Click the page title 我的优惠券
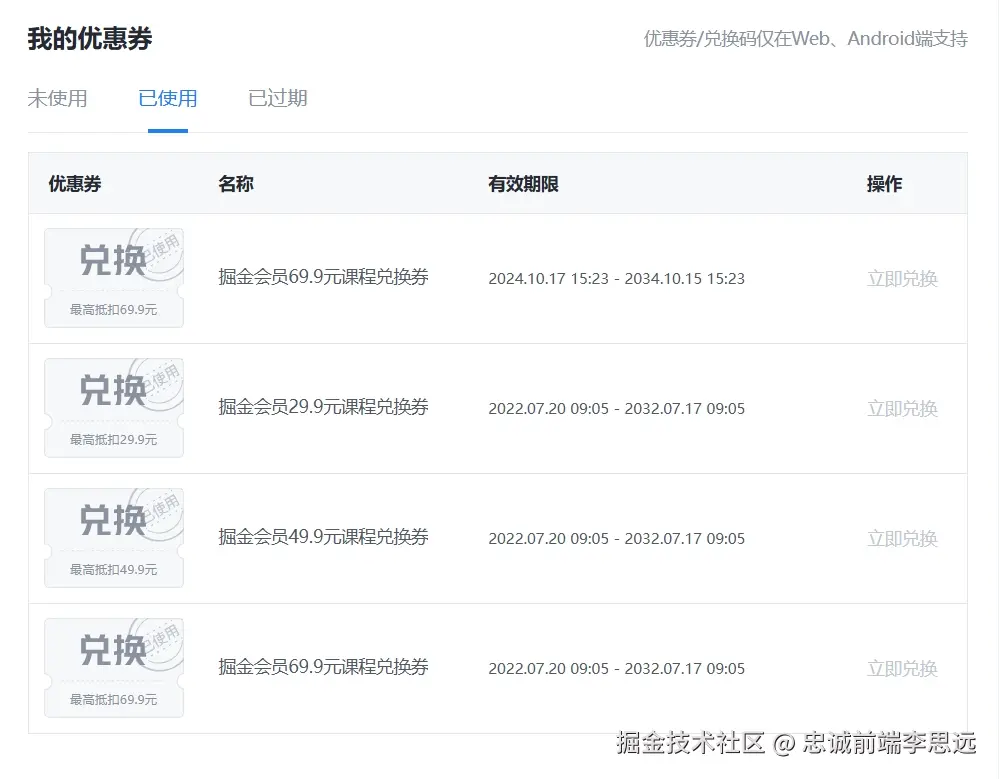The width and height of the screenshot is (999, 779). [88, 38]
